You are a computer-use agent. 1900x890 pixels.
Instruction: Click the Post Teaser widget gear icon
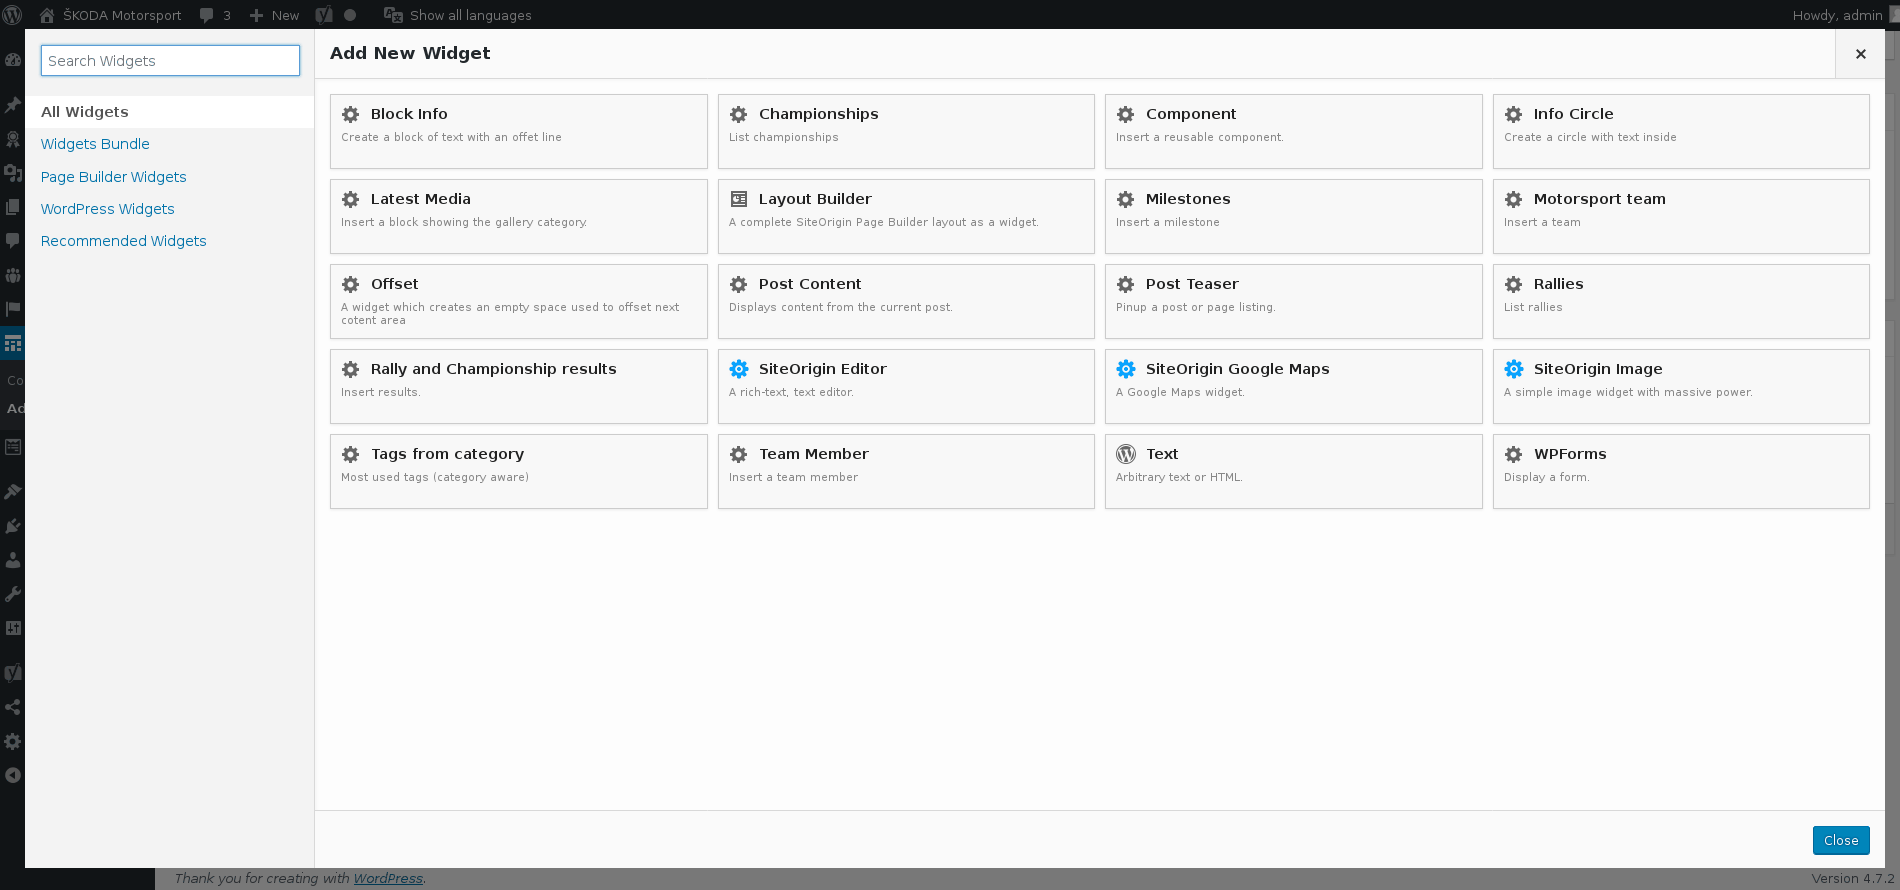coord(1126,284)
